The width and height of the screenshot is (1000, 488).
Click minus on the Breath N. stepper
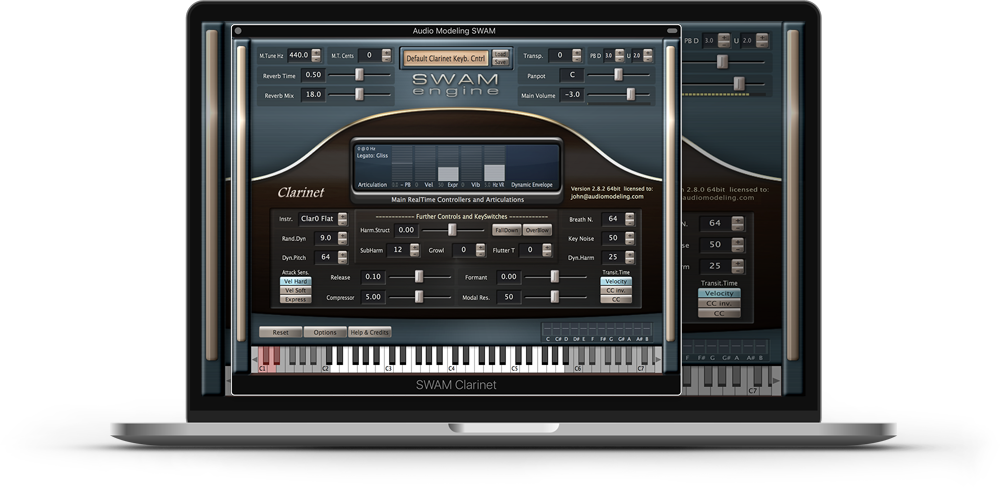point(630,222)
